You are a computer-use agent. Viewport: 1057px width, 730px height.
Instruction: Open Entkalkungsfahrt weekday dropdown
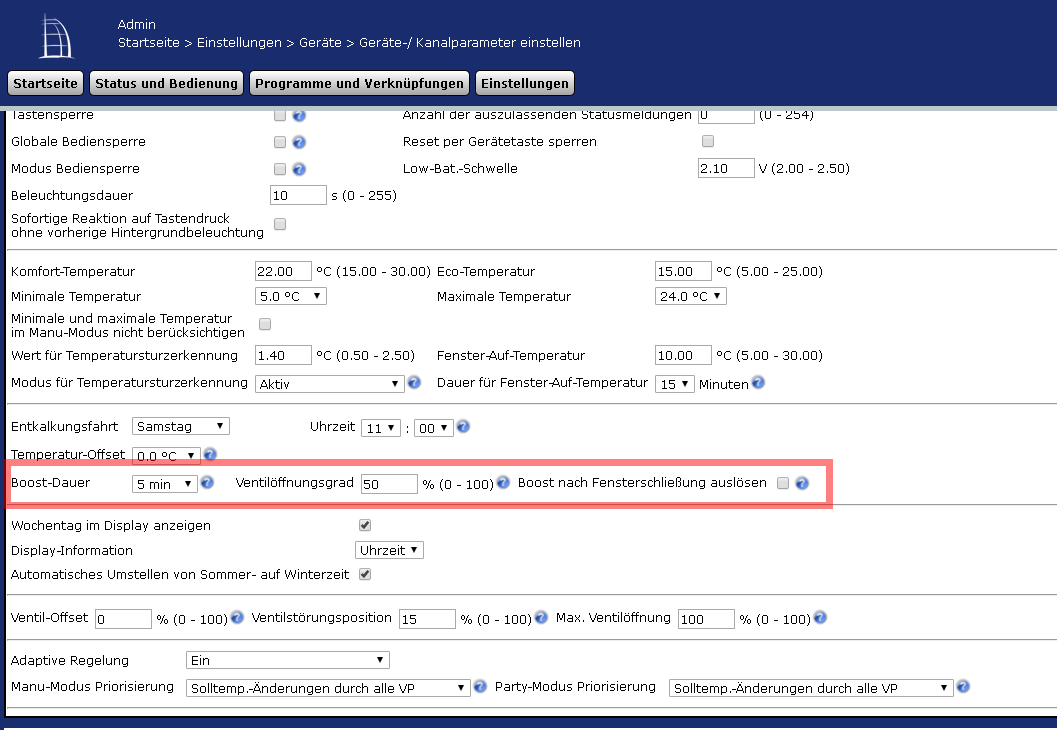181,426
